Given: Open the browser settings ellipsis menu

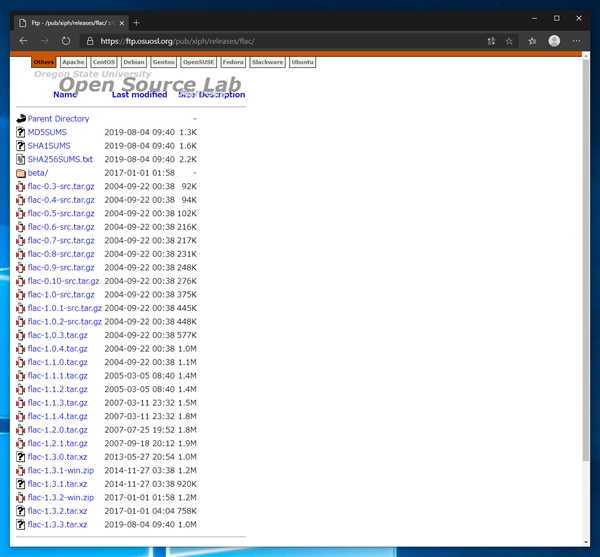Looking at the screenshot, I should [x=576, y=41].
